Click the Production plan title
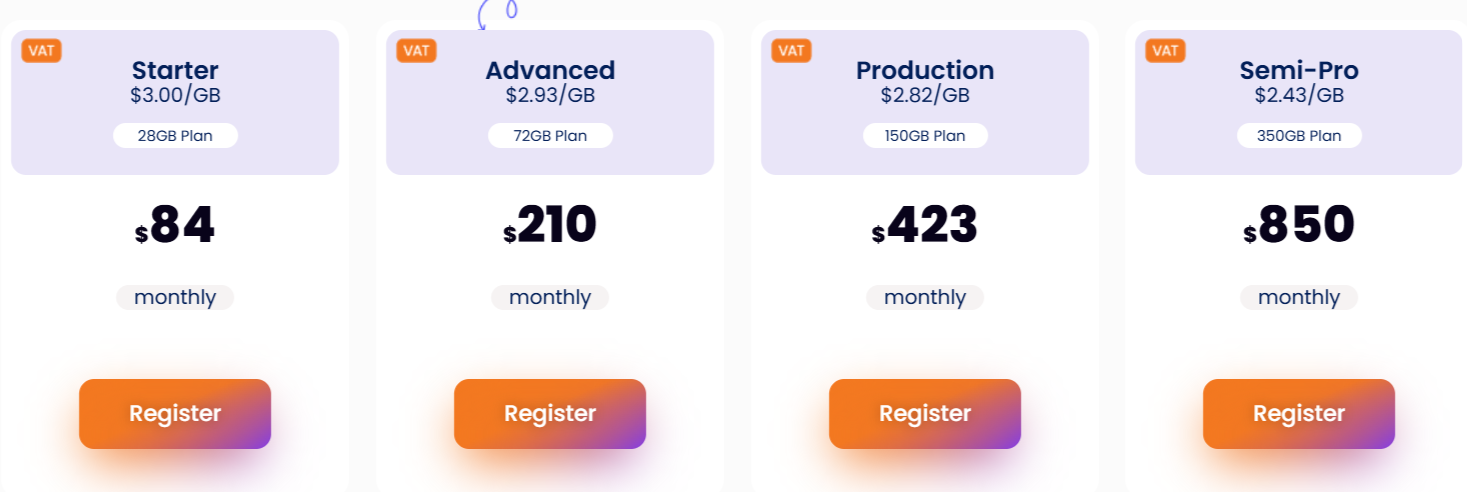This screenshot has width=1467, height=492. click(x=925, y=70)
